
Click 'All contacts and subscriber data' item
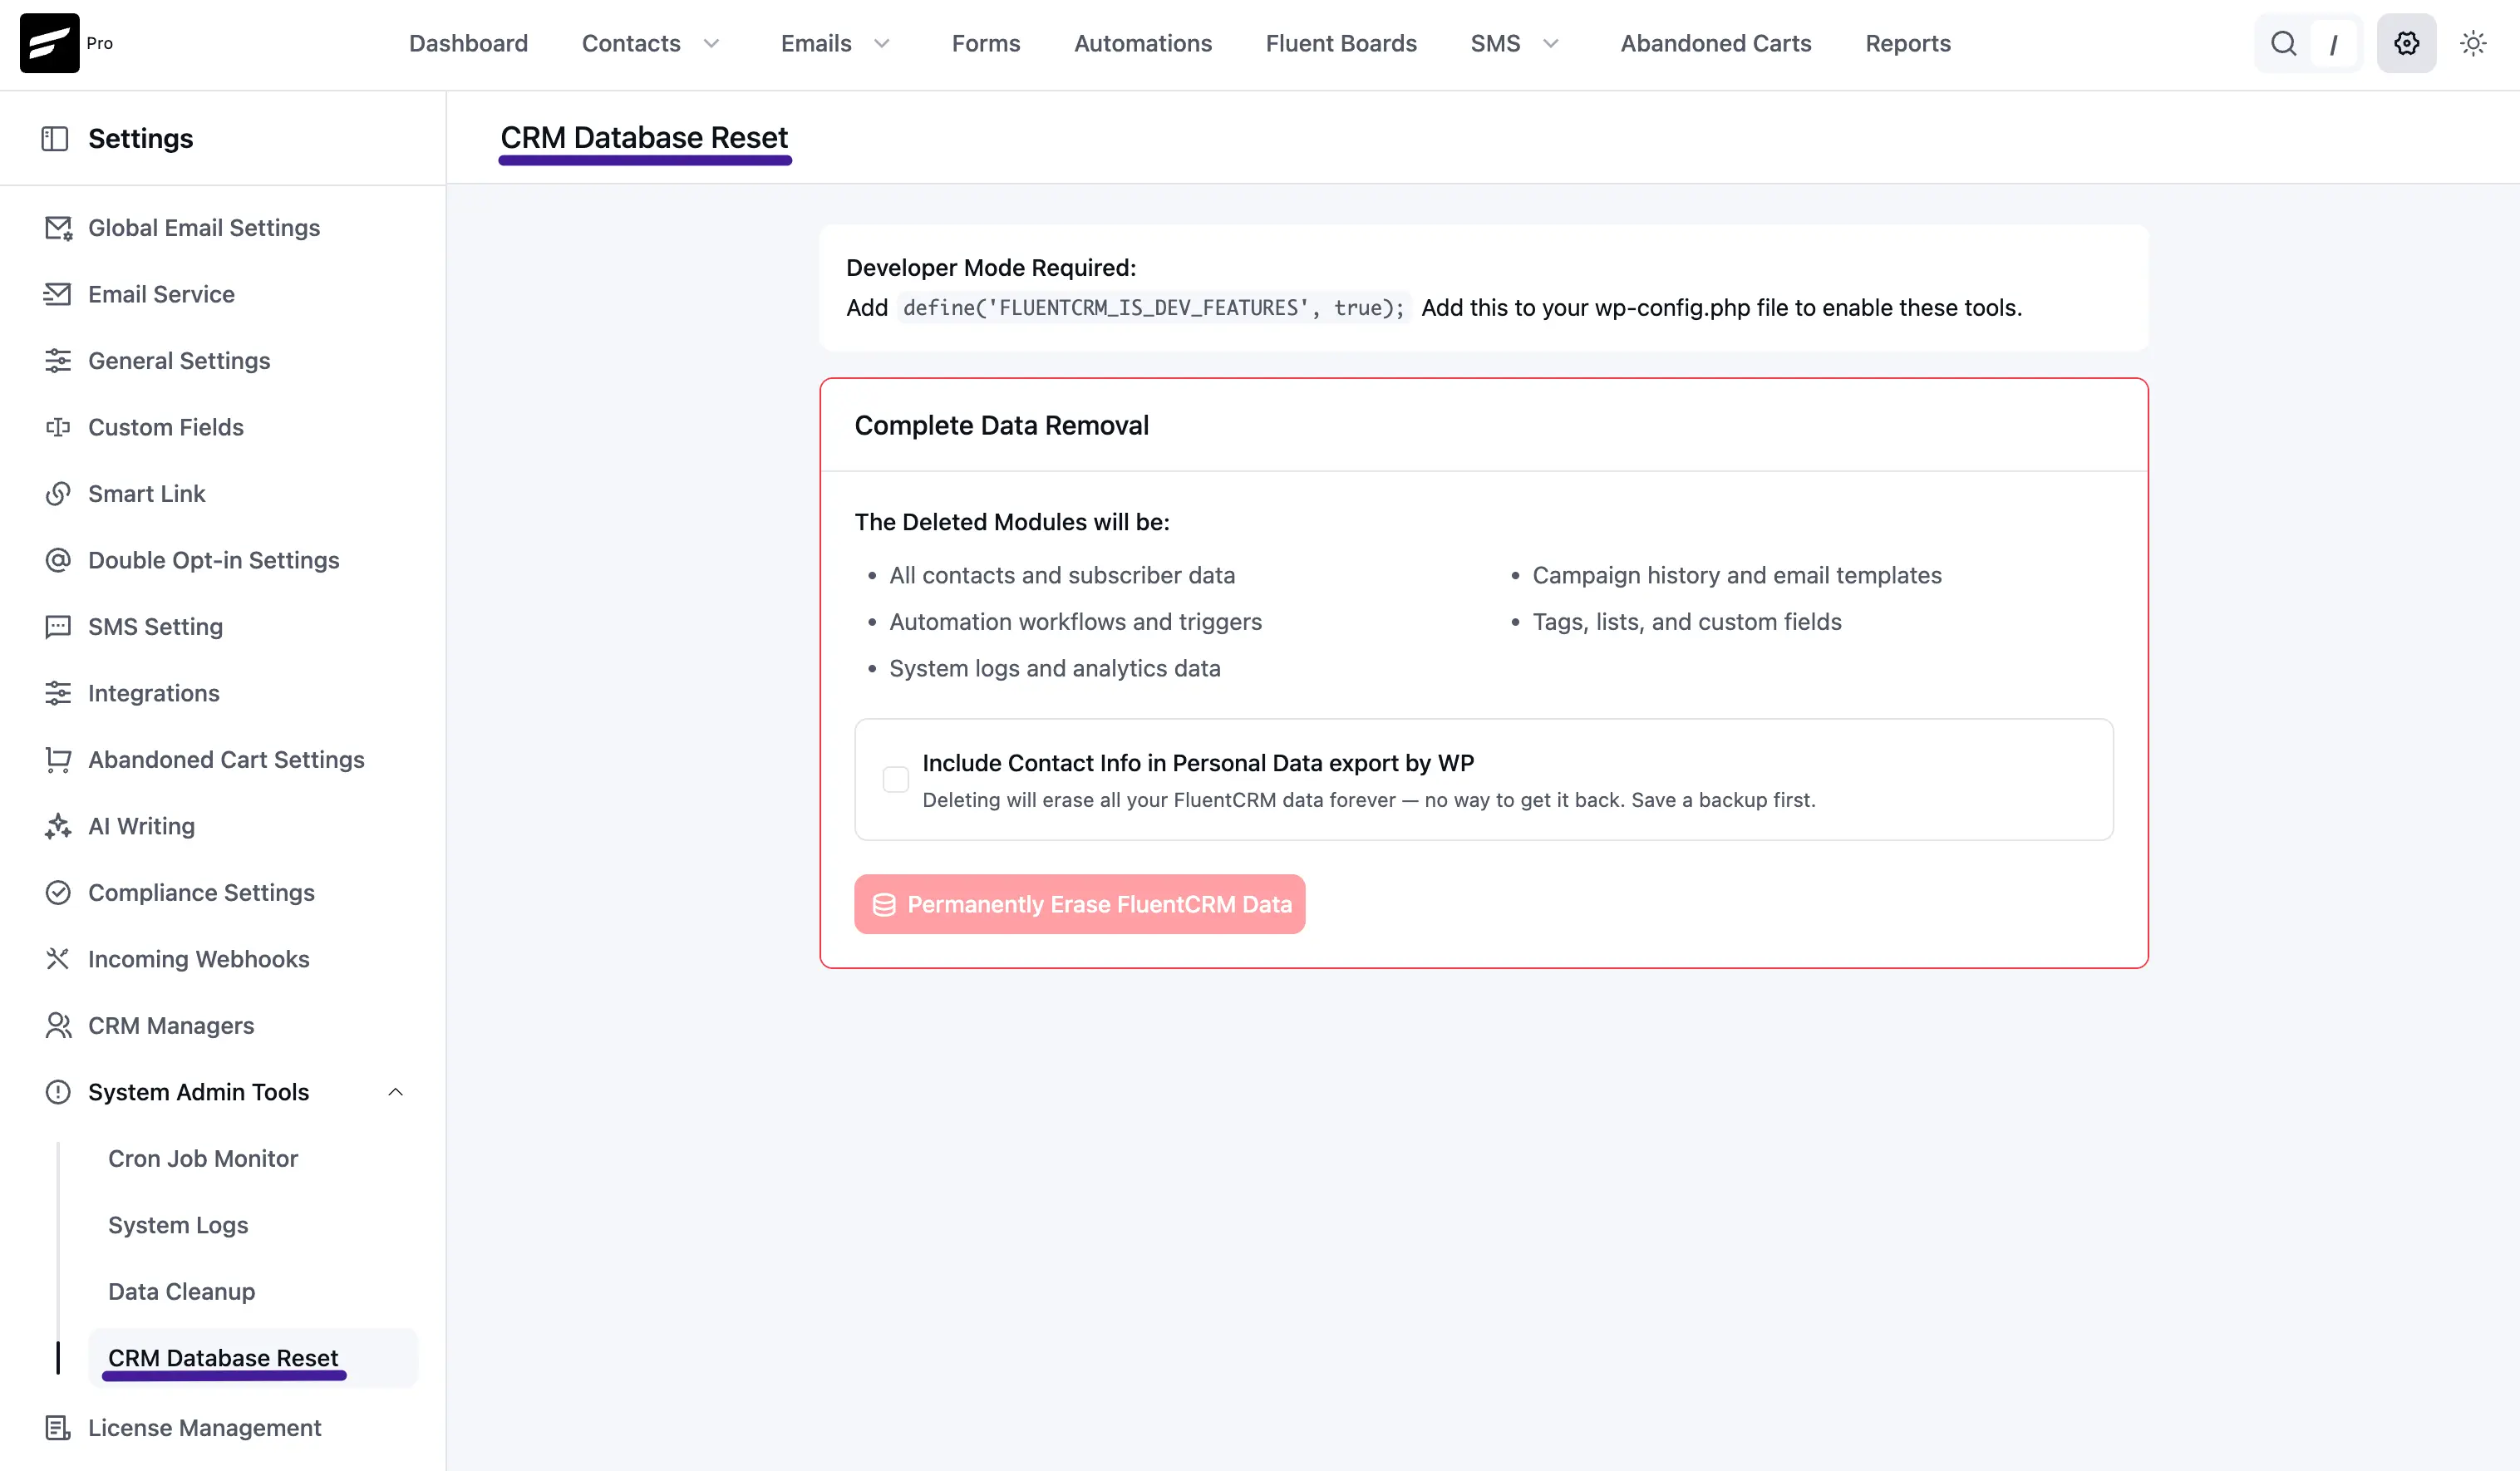click(x=1062, y=575)
